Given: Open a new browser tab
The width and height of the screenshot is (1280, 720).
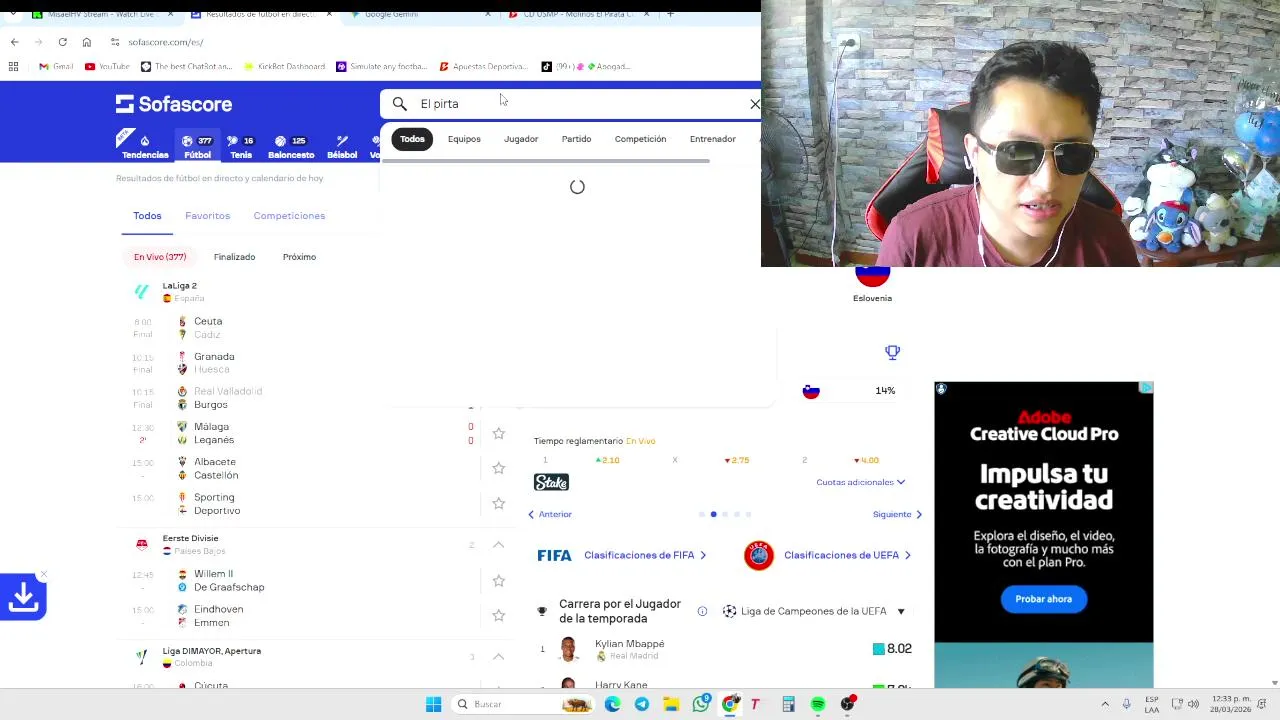Looking at the screenshot, I should [x=670, y=14].
